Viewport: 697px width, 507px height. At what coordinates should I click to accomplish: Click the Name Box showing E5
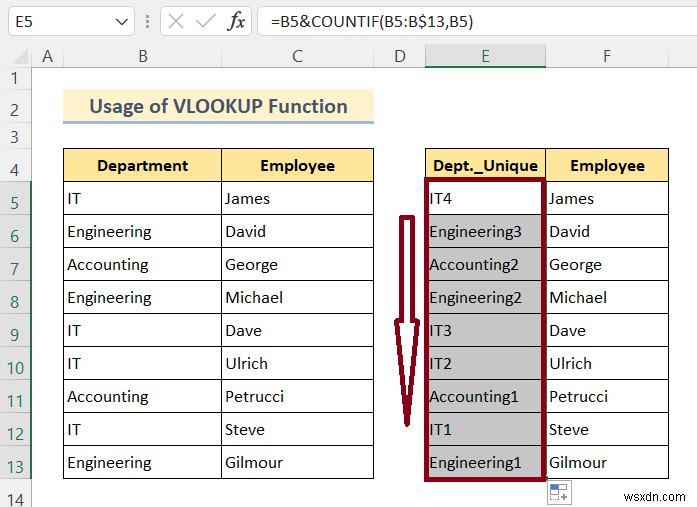71,21
